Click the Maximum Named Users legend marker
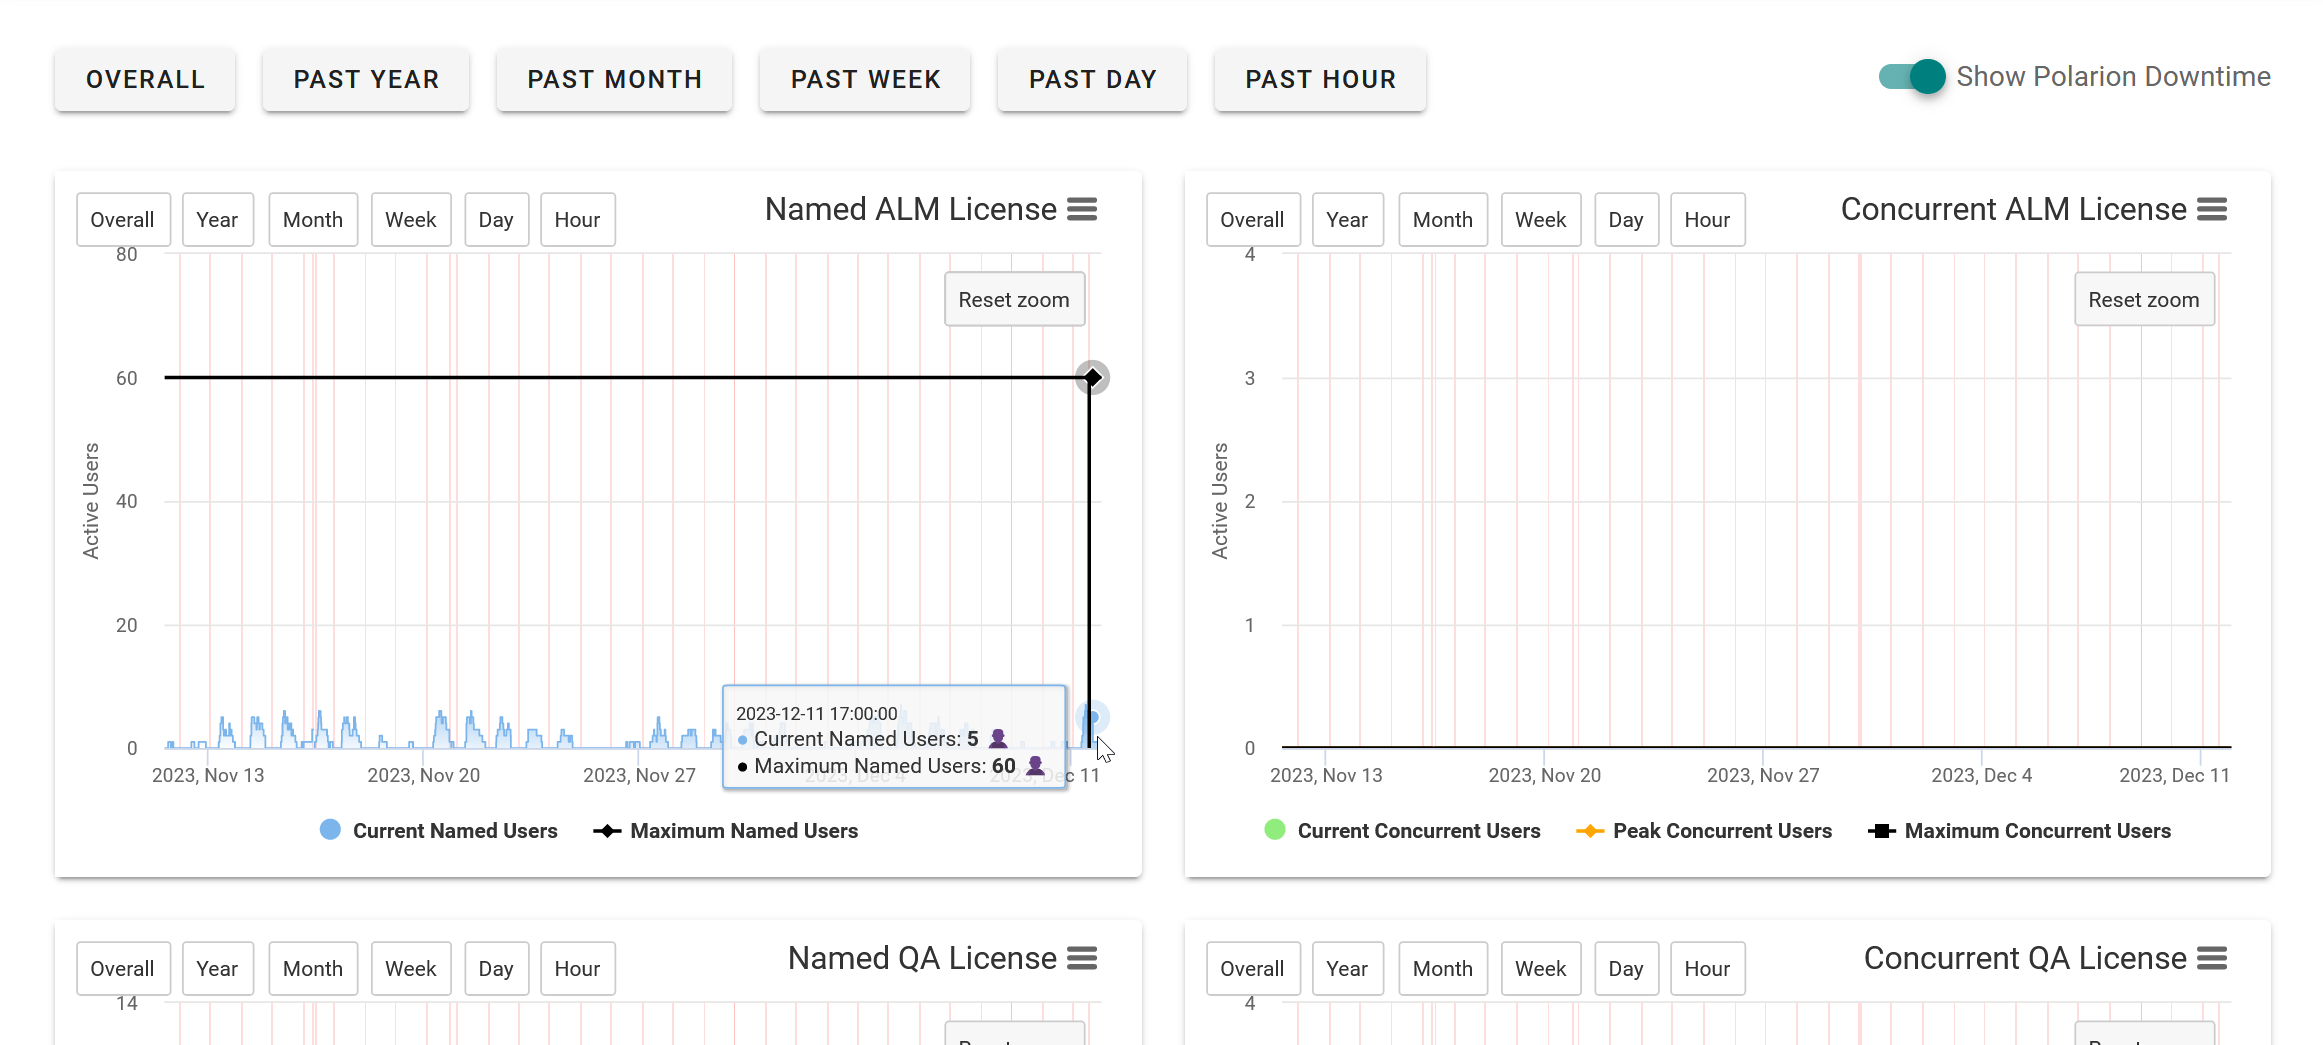Viewport: 2323px width, 1045px height. click(x=607, y=830)
